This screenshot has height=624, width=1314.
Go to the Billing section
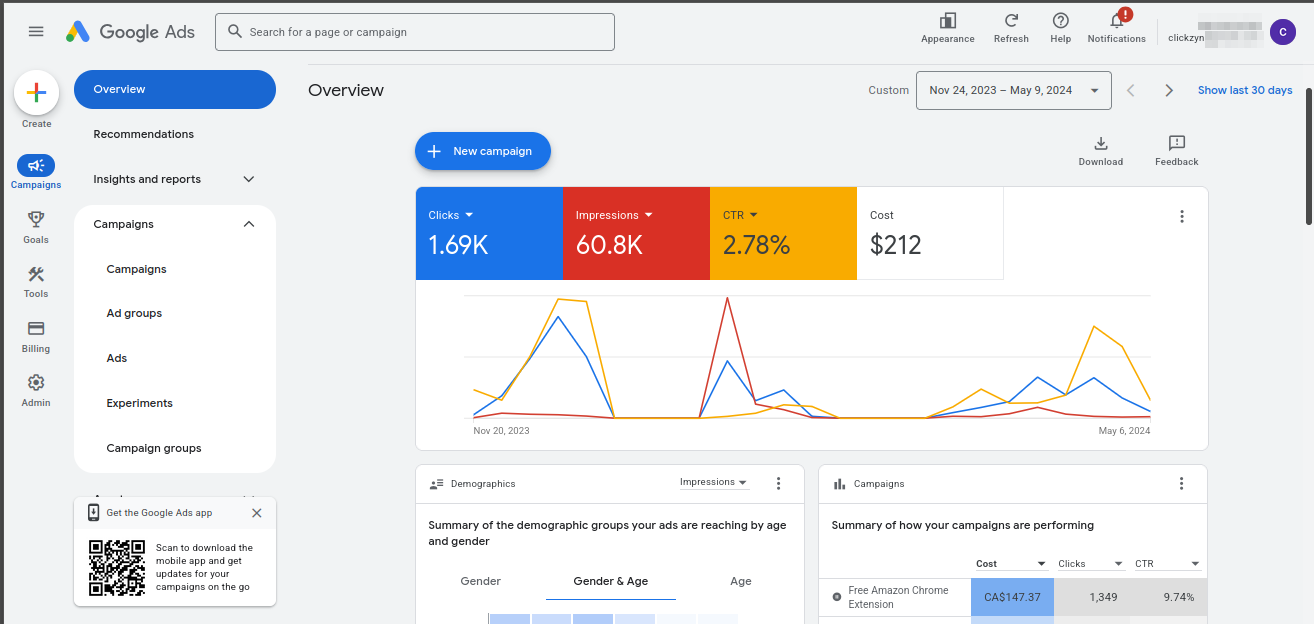click(x=36, y=335)
